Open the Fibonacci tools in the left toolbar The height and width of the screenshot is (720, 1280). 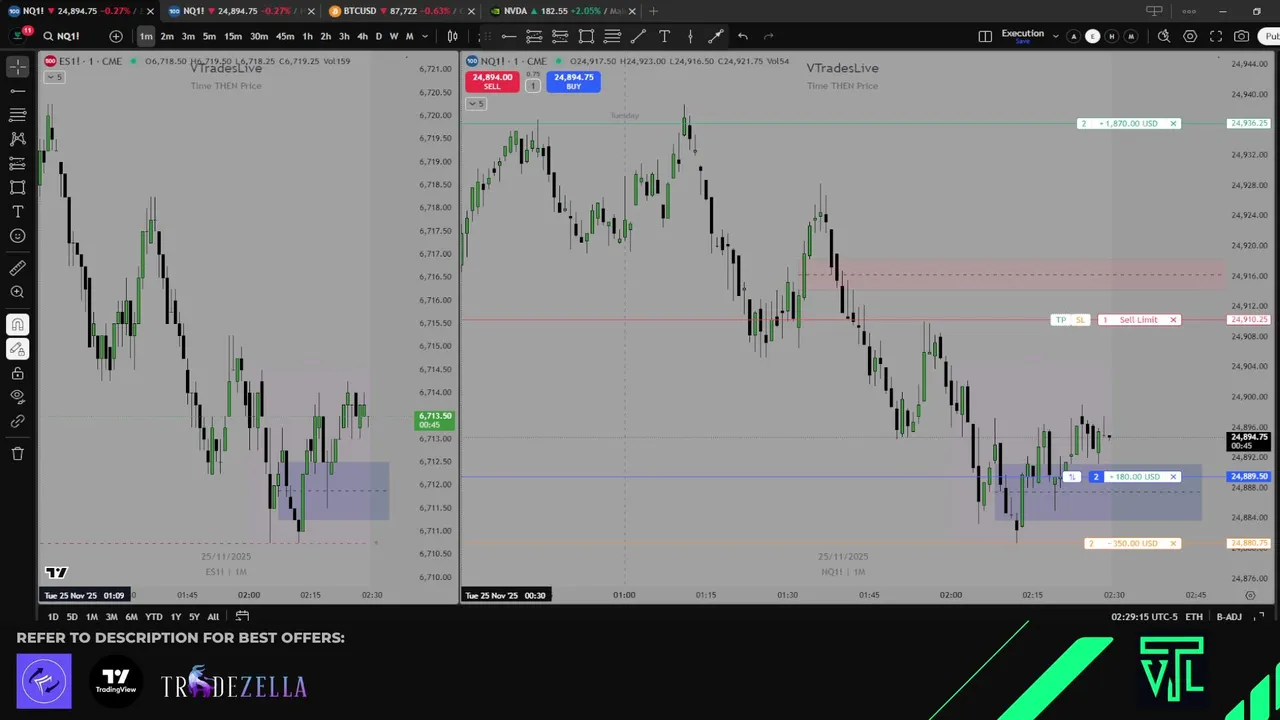coord(18,115)
